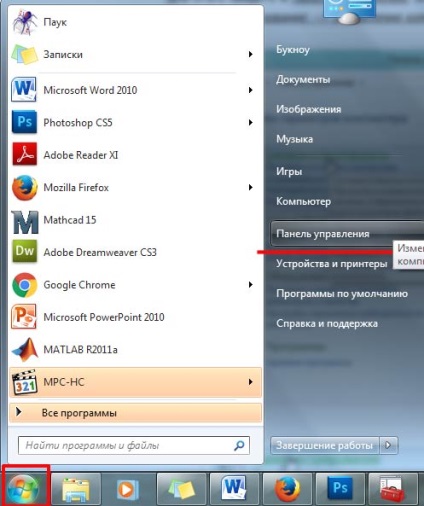The image size is (424, 506).
Task: Click the Найти программы и файлы search field
Action: (x=134, y=445)
